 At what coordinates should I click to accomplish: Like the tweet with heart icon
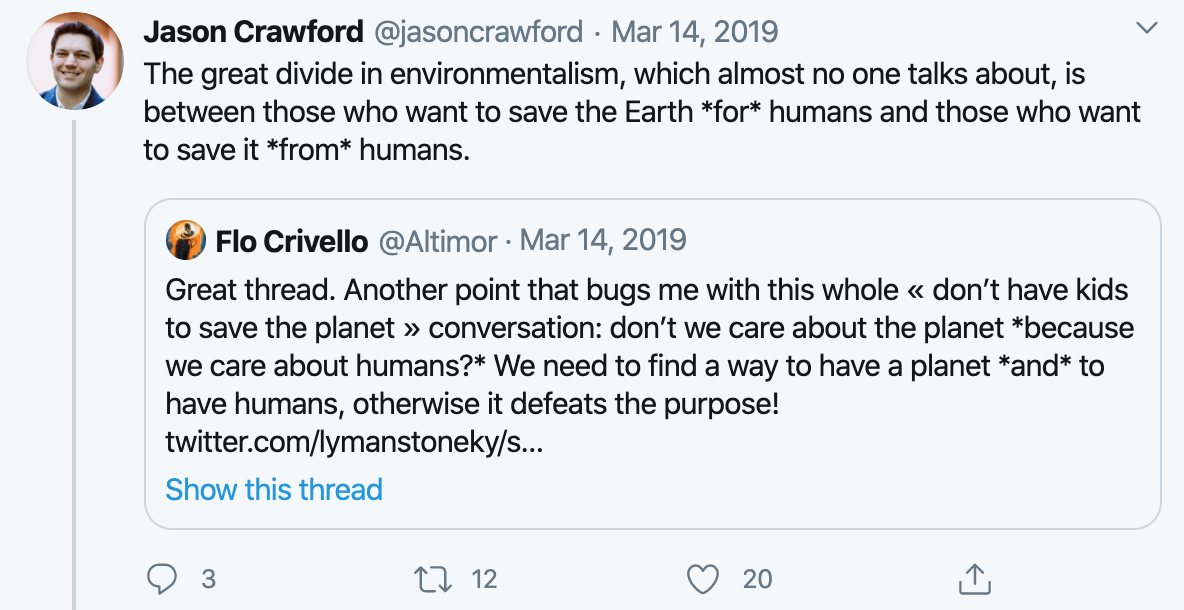coord(704,578)
